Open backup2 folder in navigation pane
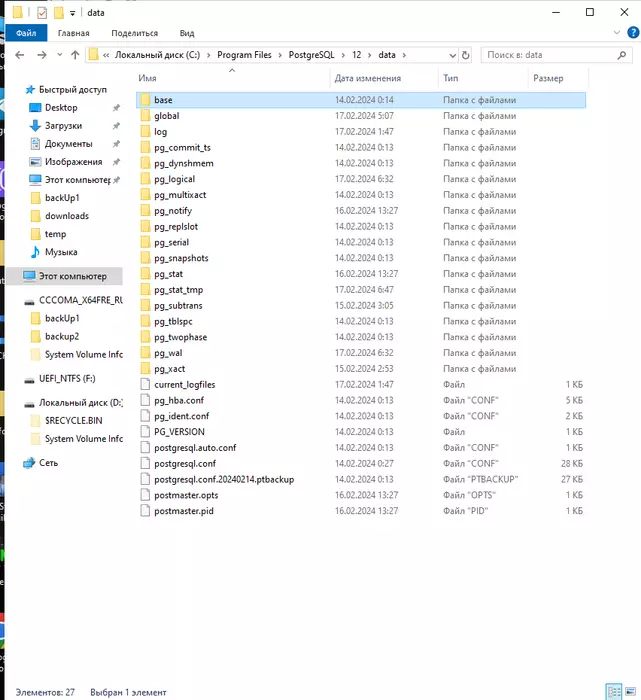 [x=62, y=336]
